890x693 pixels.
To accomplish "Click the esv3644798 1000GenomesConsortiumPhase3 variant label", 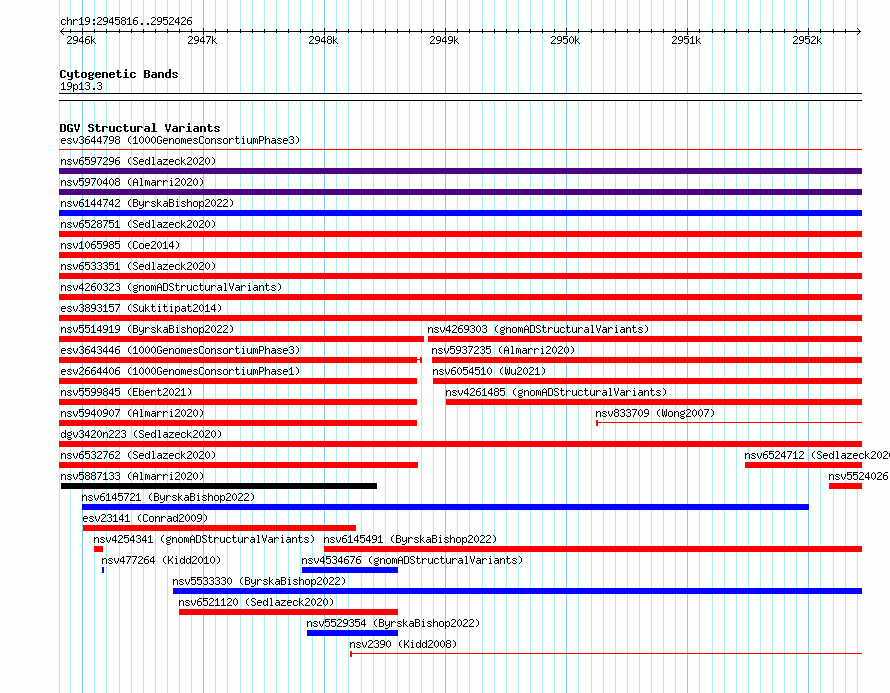I will pos(180,140).
